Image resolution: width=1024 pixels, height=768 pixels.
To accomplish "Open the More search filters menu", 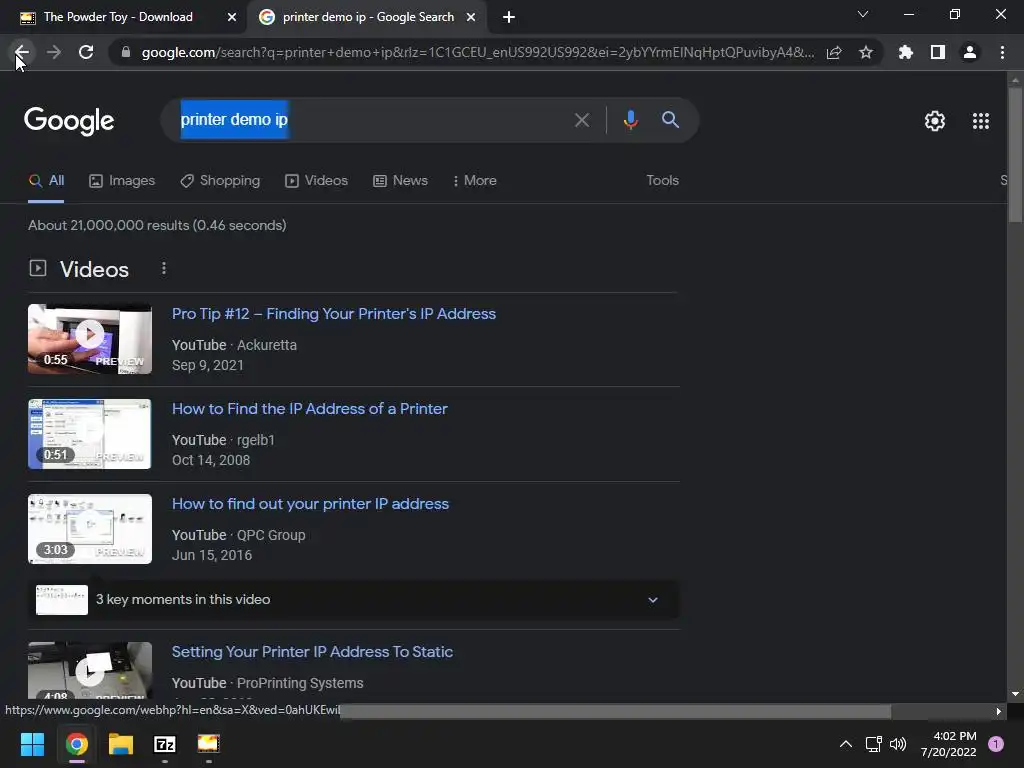I will point(474,180).
